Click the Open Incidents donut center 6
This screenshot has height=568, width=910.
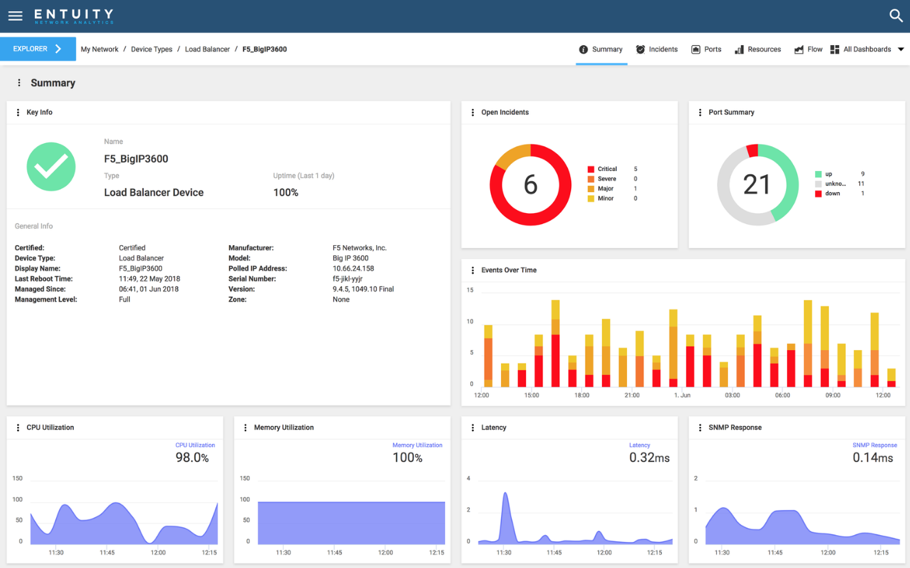click(530, 185)
